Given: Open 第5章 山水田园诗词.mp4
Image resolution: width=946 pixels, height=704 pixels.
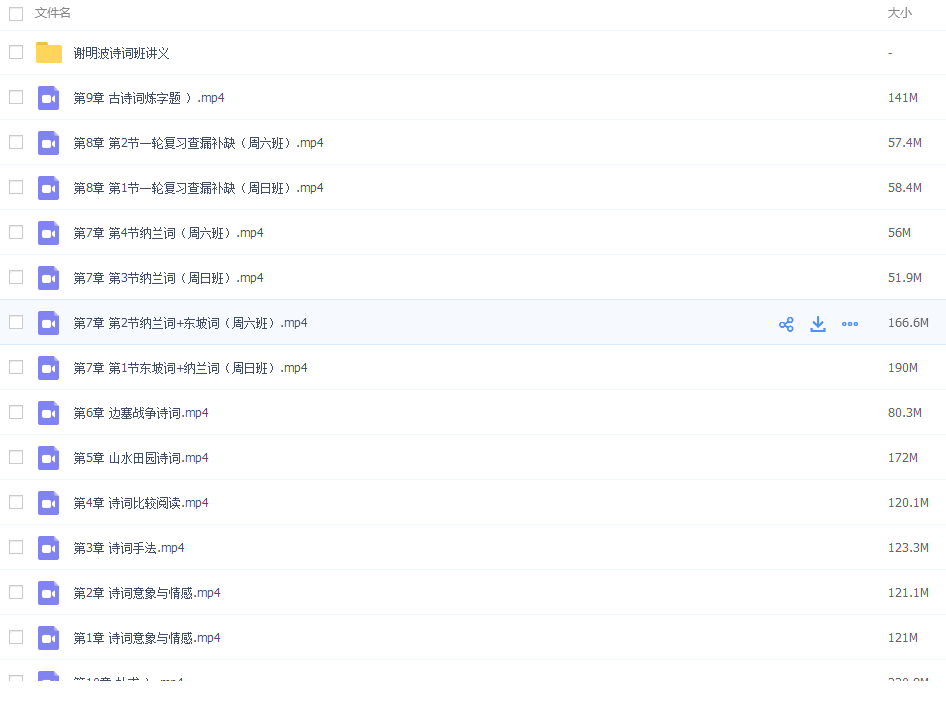Looking at the screenshot, I should tap(141, 458).
